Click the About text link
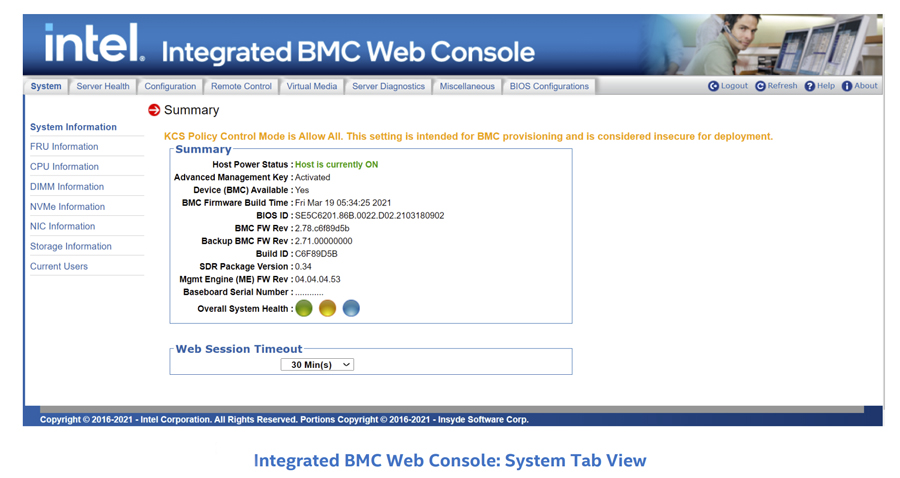This screenshot has width=900, height=478. (x=866, y=86)
